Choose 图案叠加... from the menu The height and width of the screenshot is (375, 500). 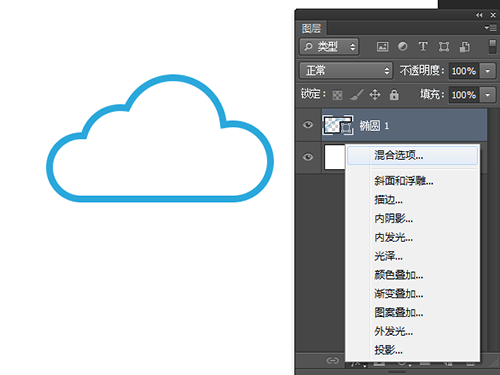pos(413,313)
